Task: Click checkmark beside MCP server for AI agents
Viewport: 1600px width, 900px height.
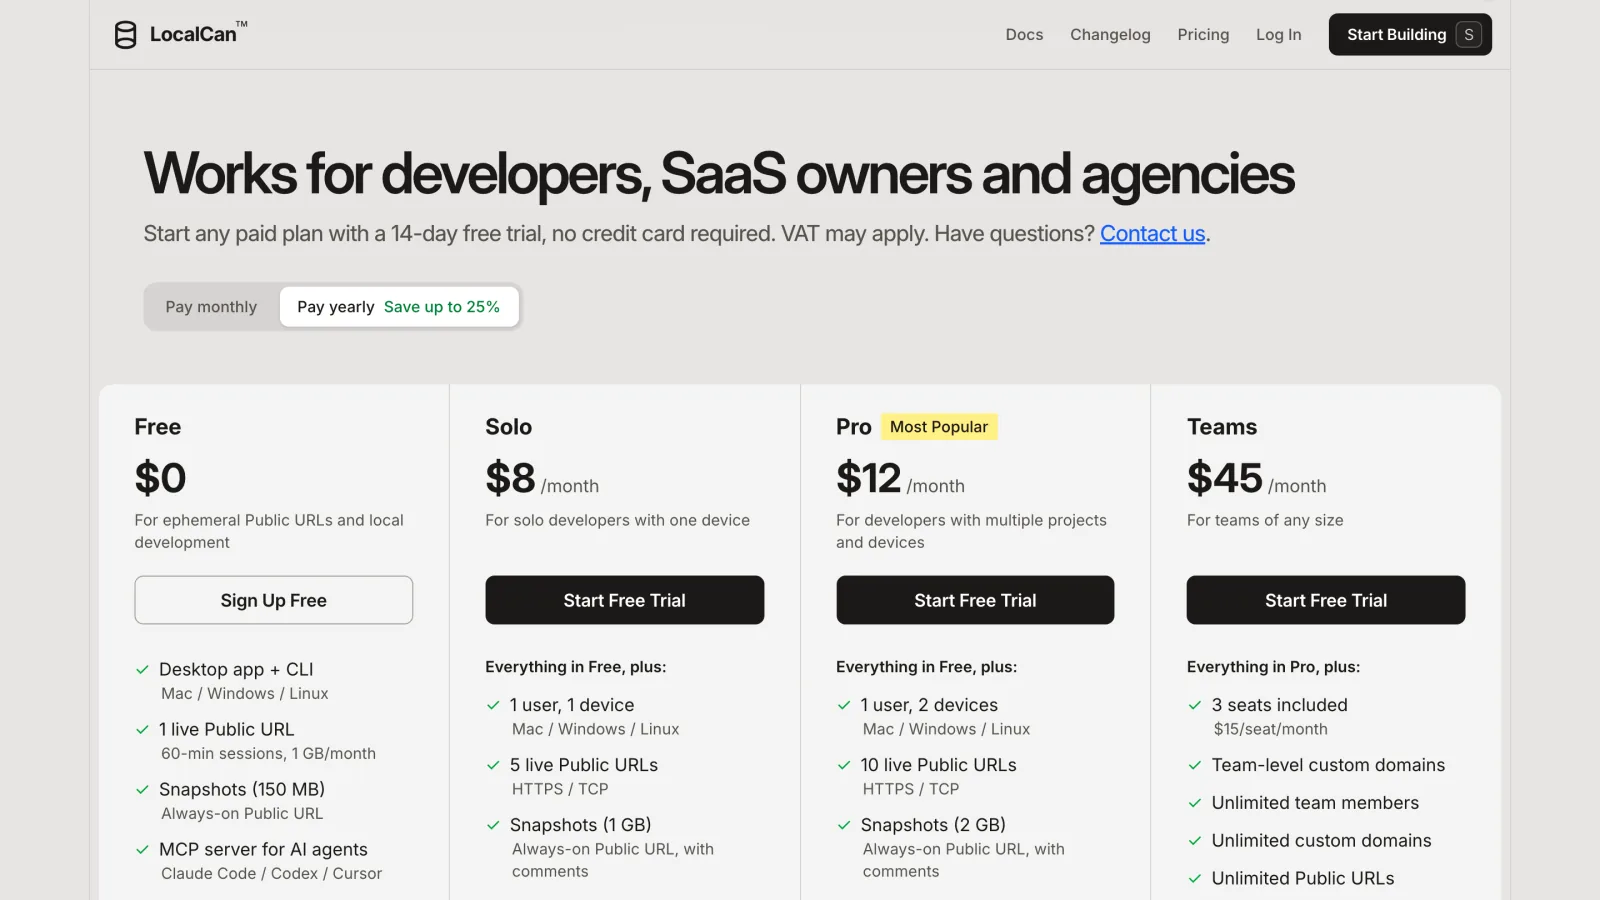Action: click(142, 850)
